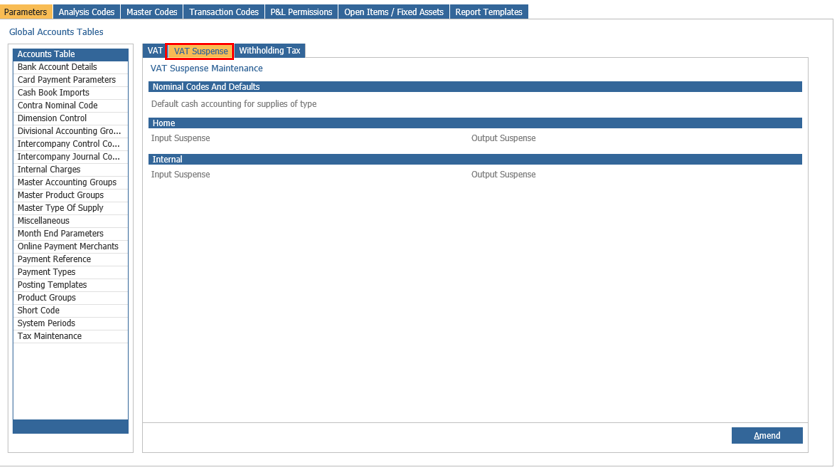Image resolution: width=835 pixels, height=471 pixels.
Task: Switch to the Master Codes tab
Action: point(152,12)
